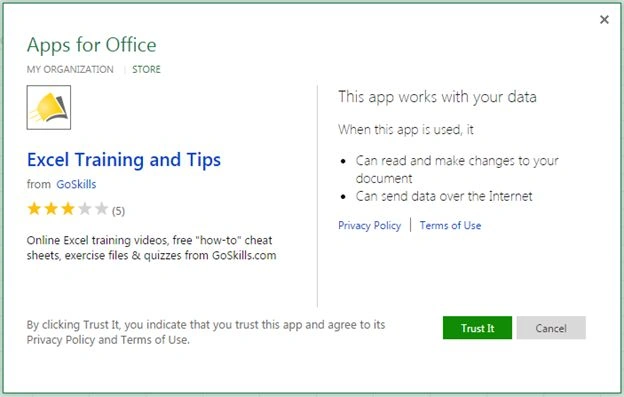Click the "When this app is used, it" text

click(406, 130)
